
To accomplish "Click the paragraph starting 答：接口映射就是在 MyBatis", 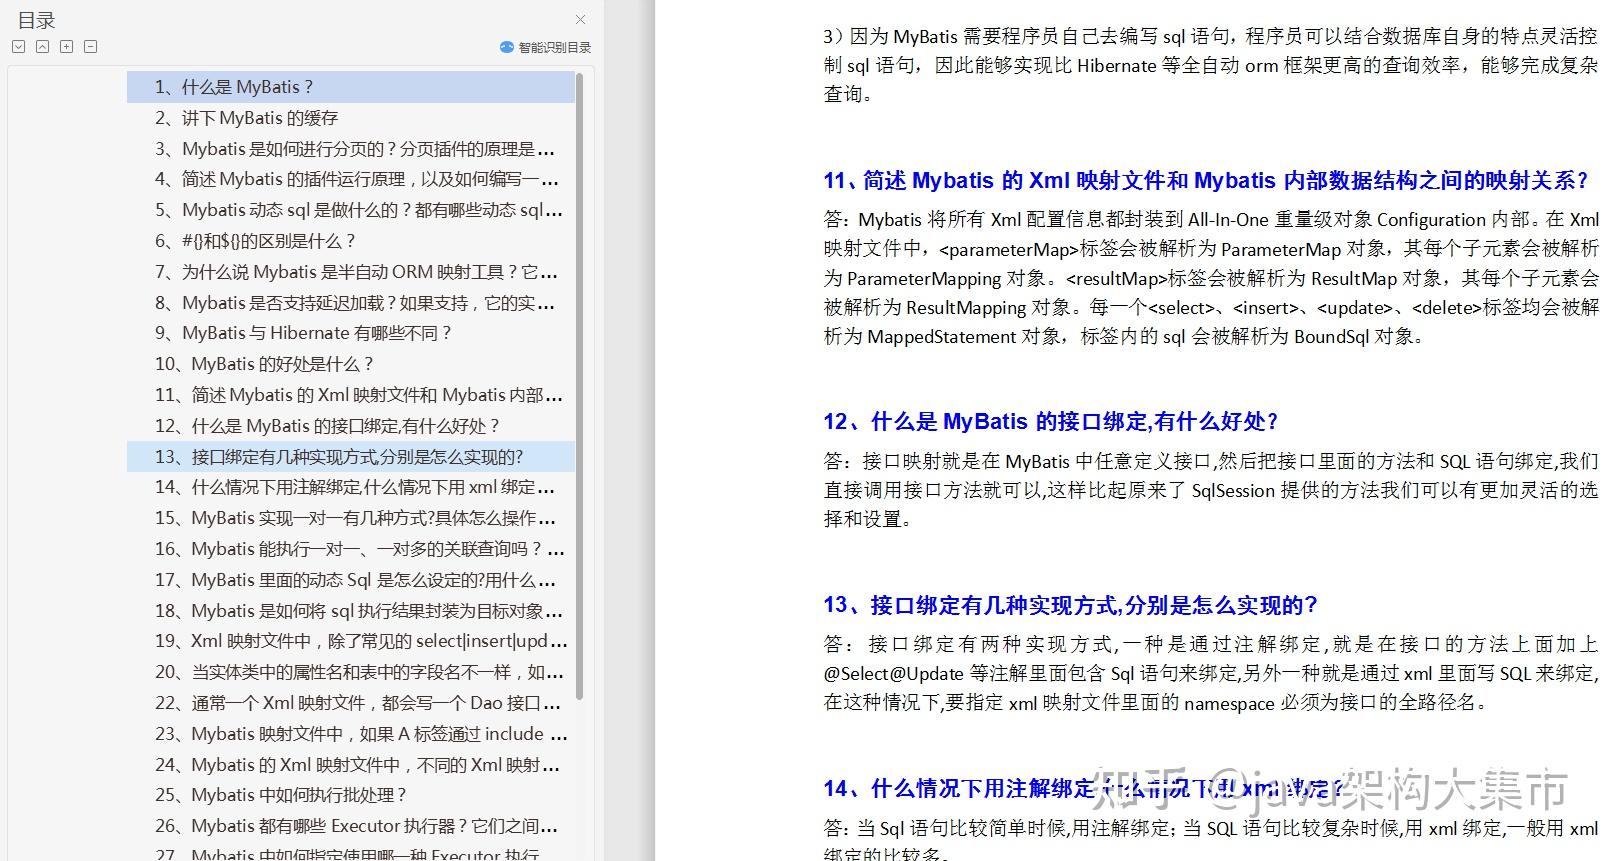I will point(1211,490).
